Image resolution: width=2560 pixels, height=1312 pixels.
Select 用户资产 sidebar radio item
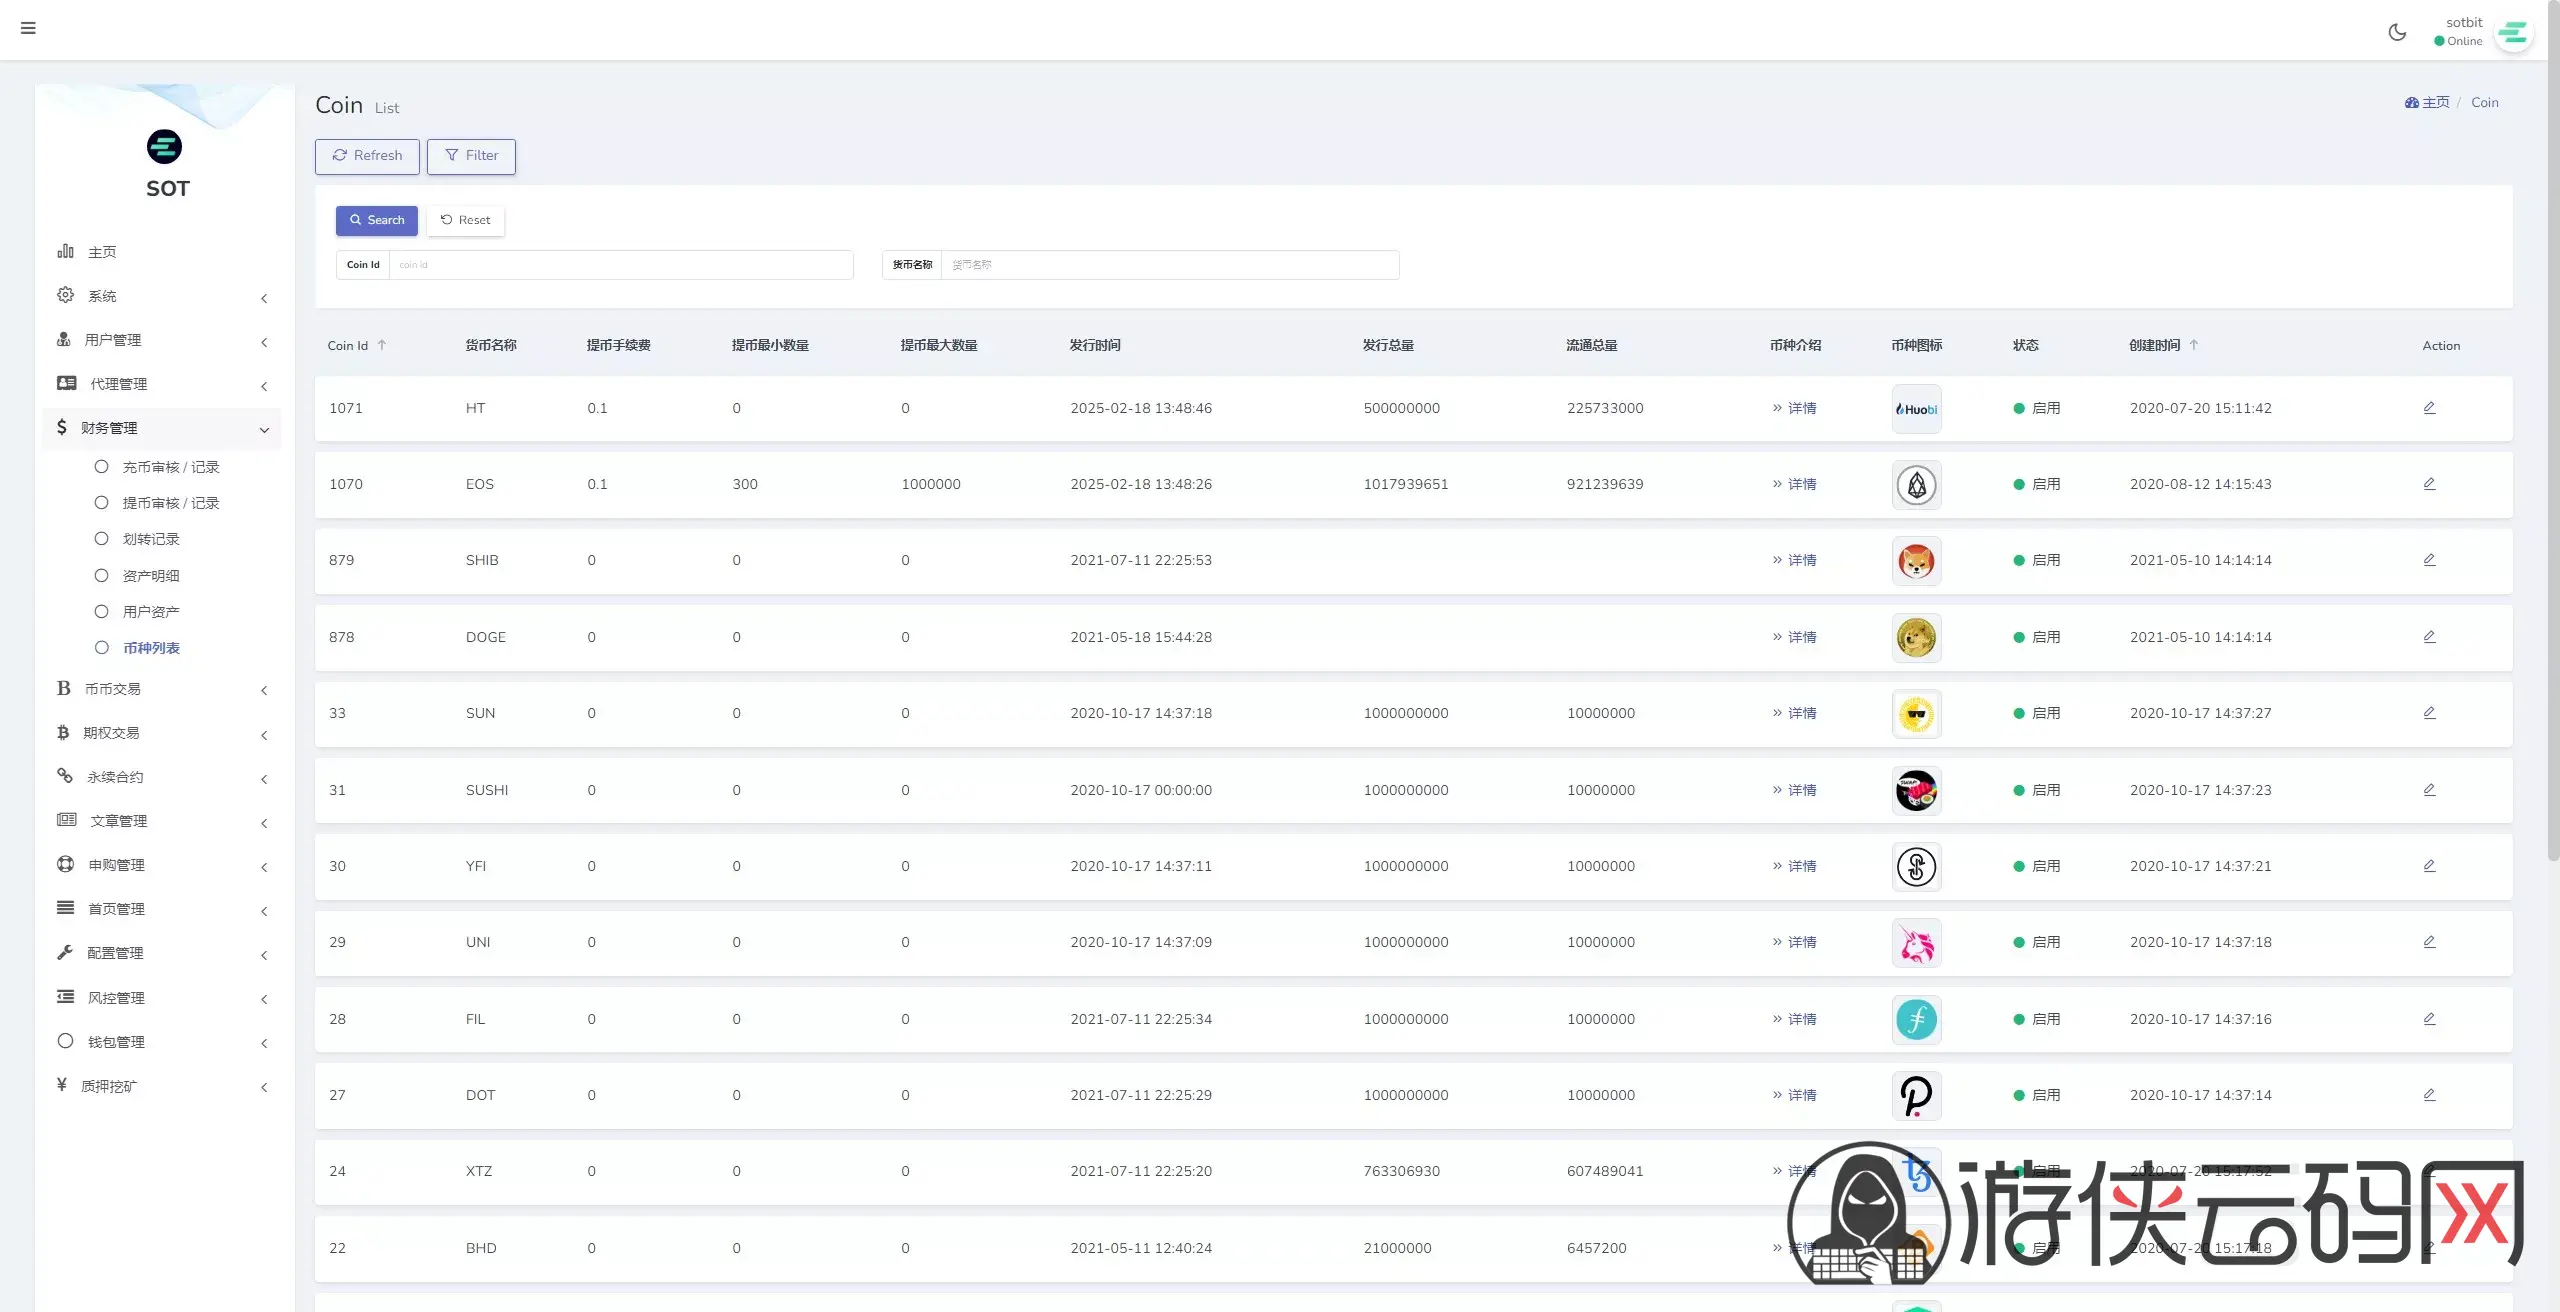tap(151, 612)
